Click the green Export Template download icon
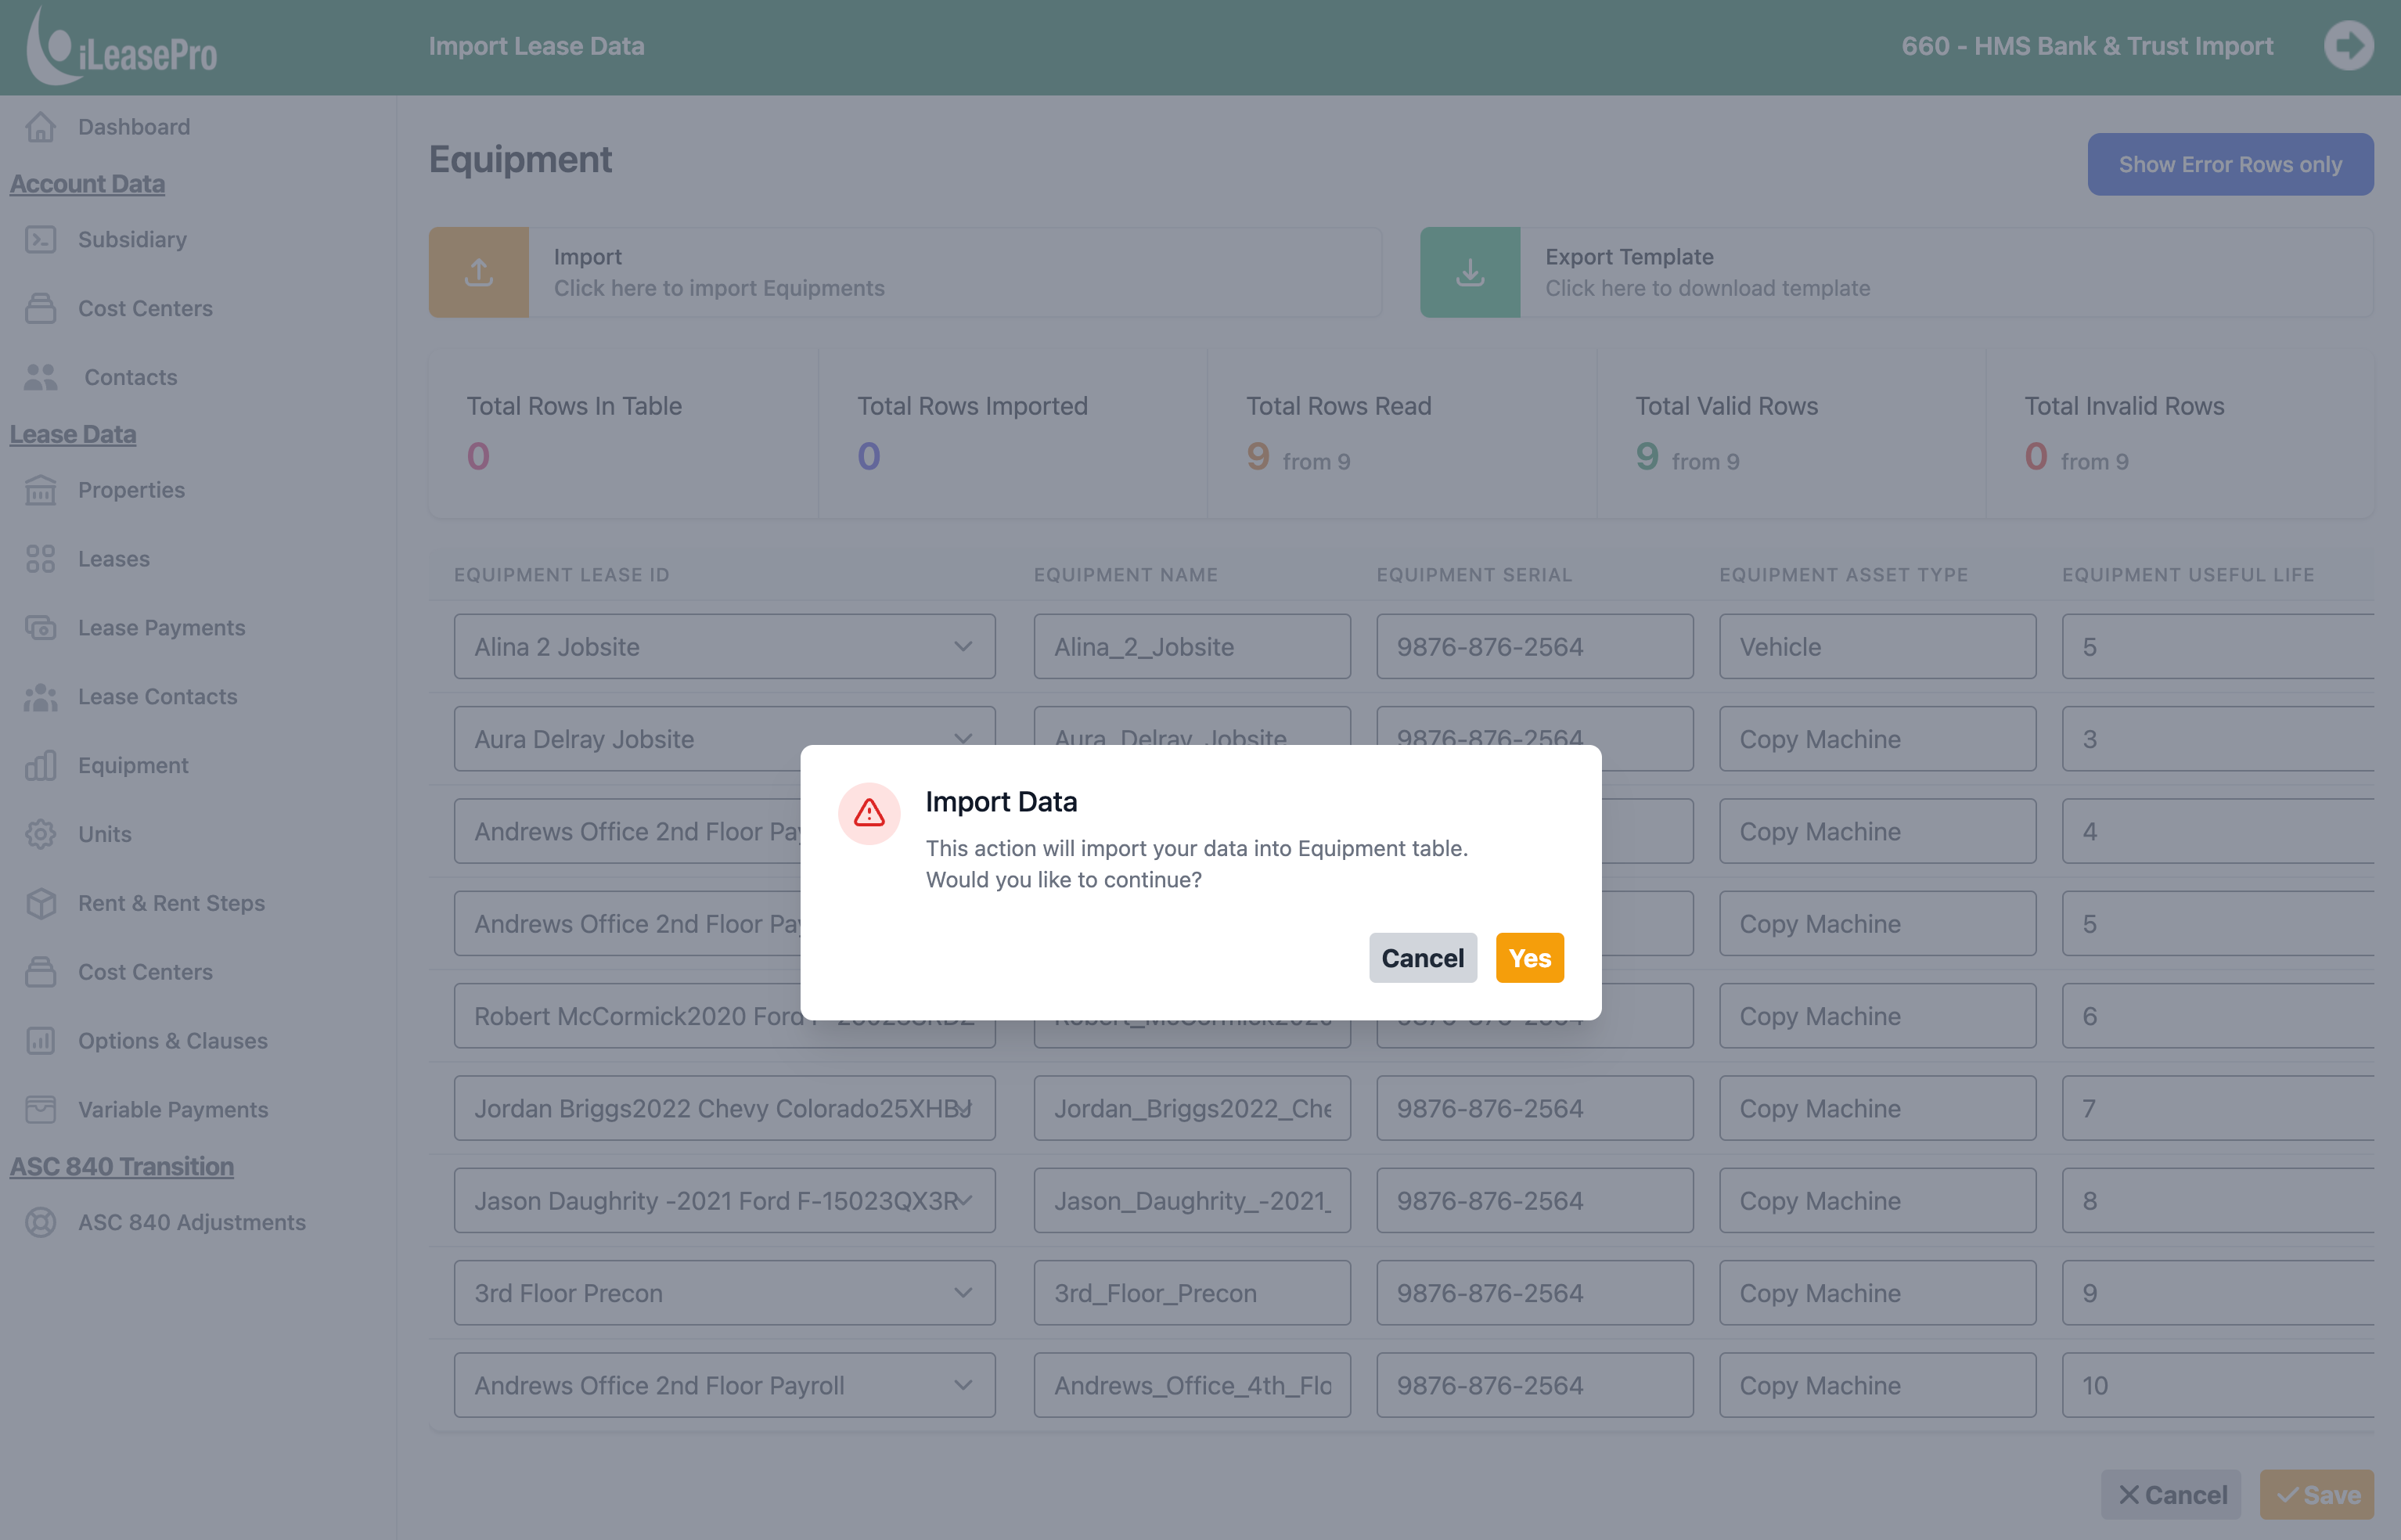This screenshot has height=1540, width=2401. (1470, 272)
